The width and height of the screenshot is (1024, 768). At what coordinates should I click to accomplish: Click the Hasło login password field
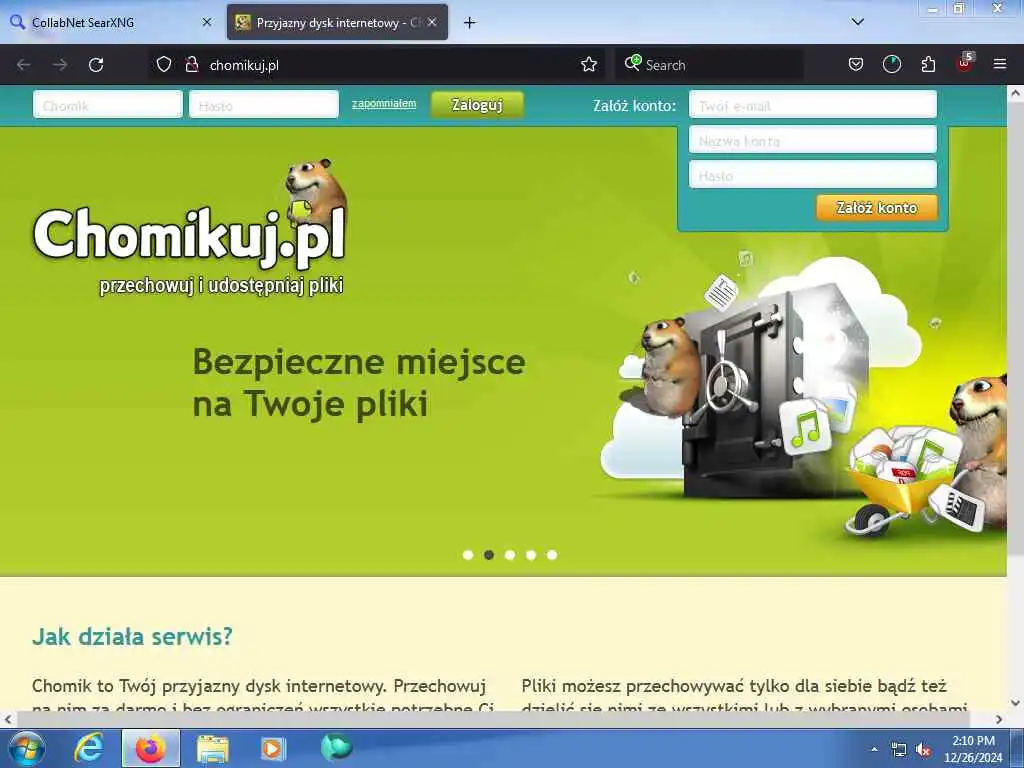tap(264, 104)
